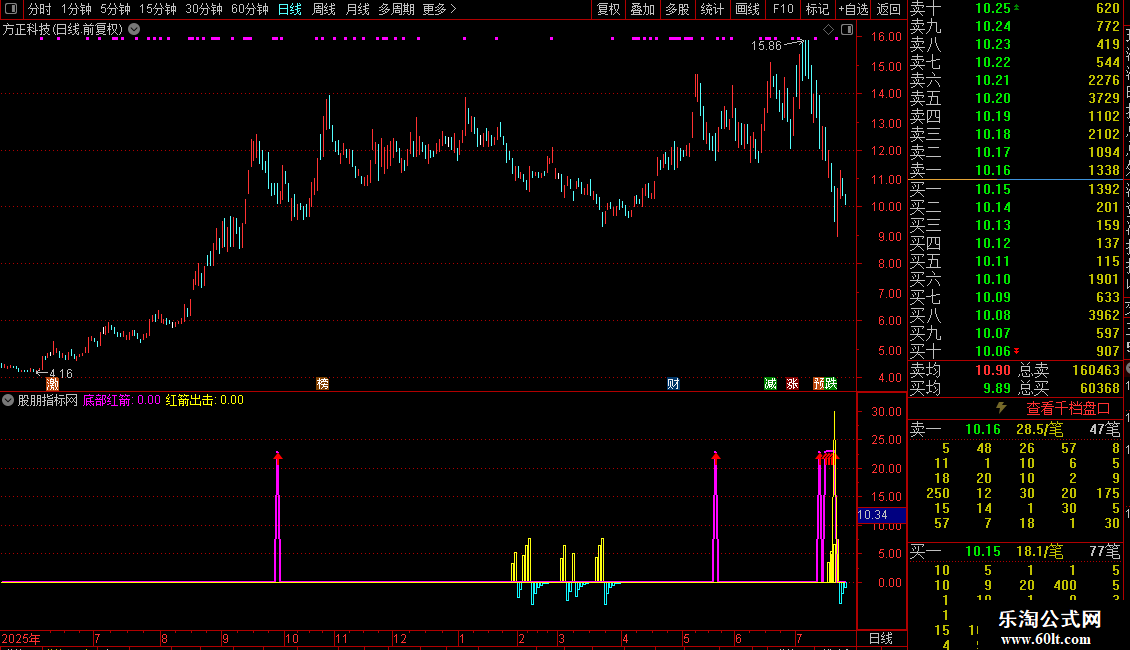This screenshot has width=1130, height=650.
Task: Select the 1分钟 period
Action: [76, 9]
